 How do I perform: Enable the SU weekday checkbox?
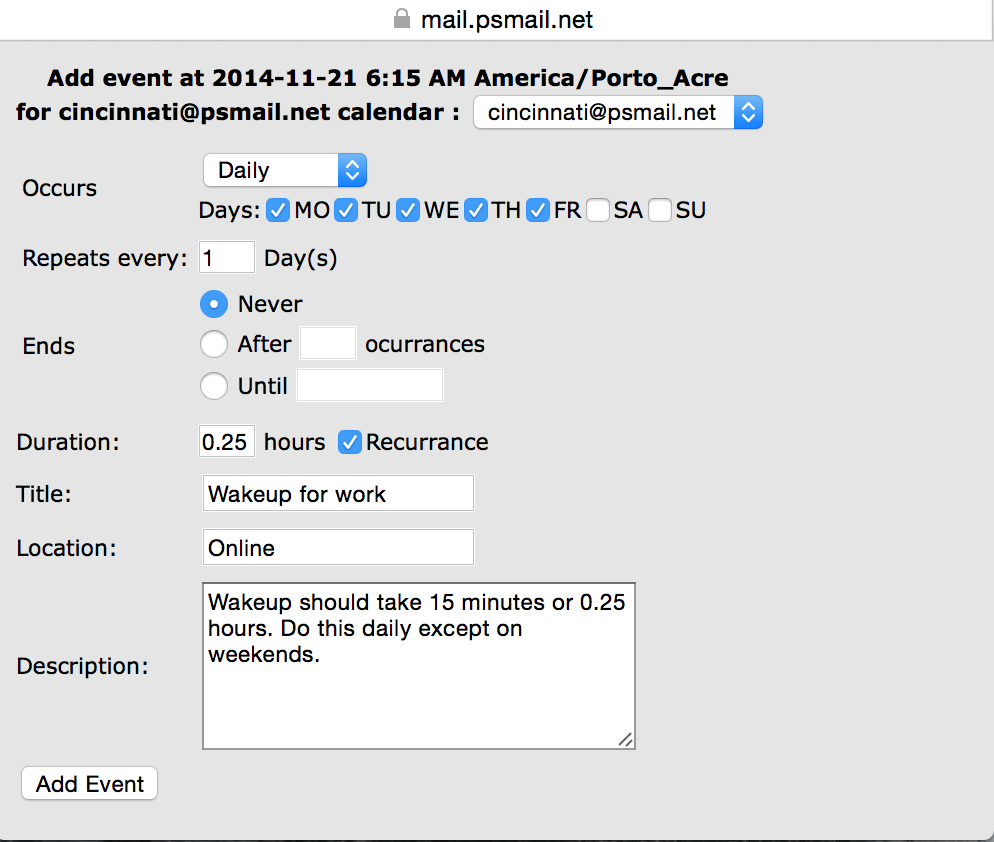pos(661,210)
